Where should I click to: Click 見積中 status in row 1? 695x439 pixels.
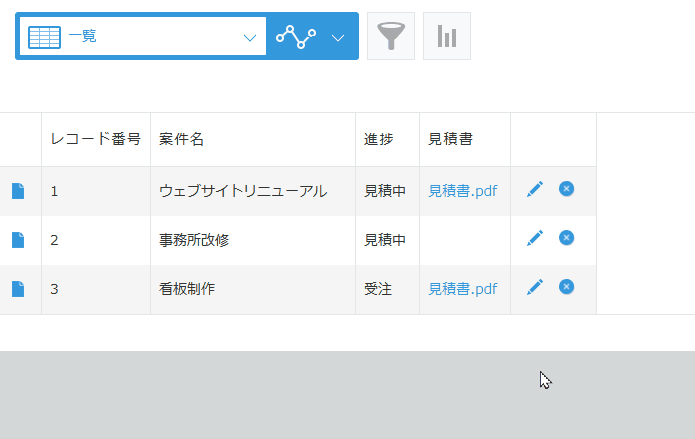coord(387,191)
